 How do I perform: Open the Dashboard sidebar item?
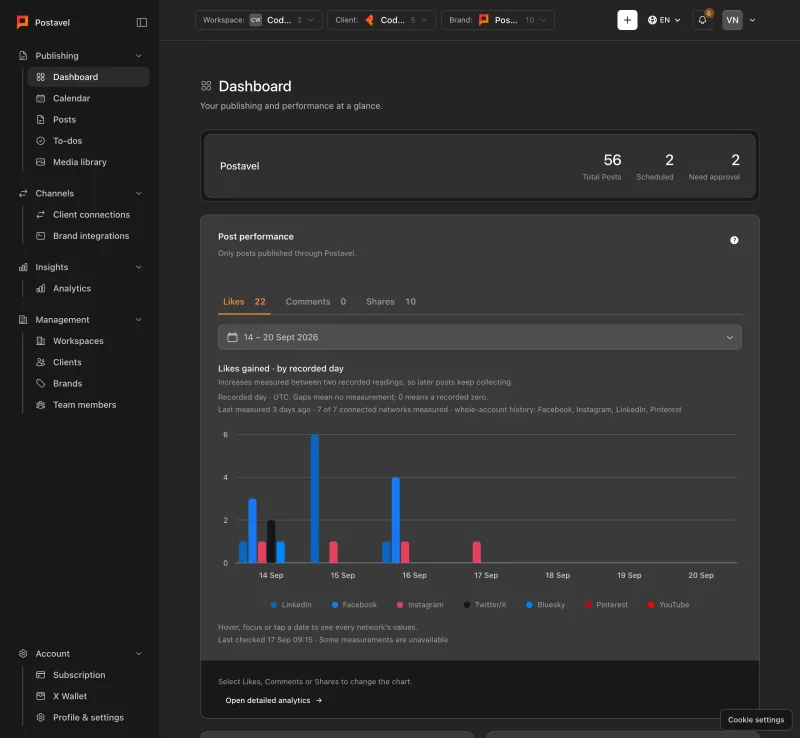pos(88,77)
